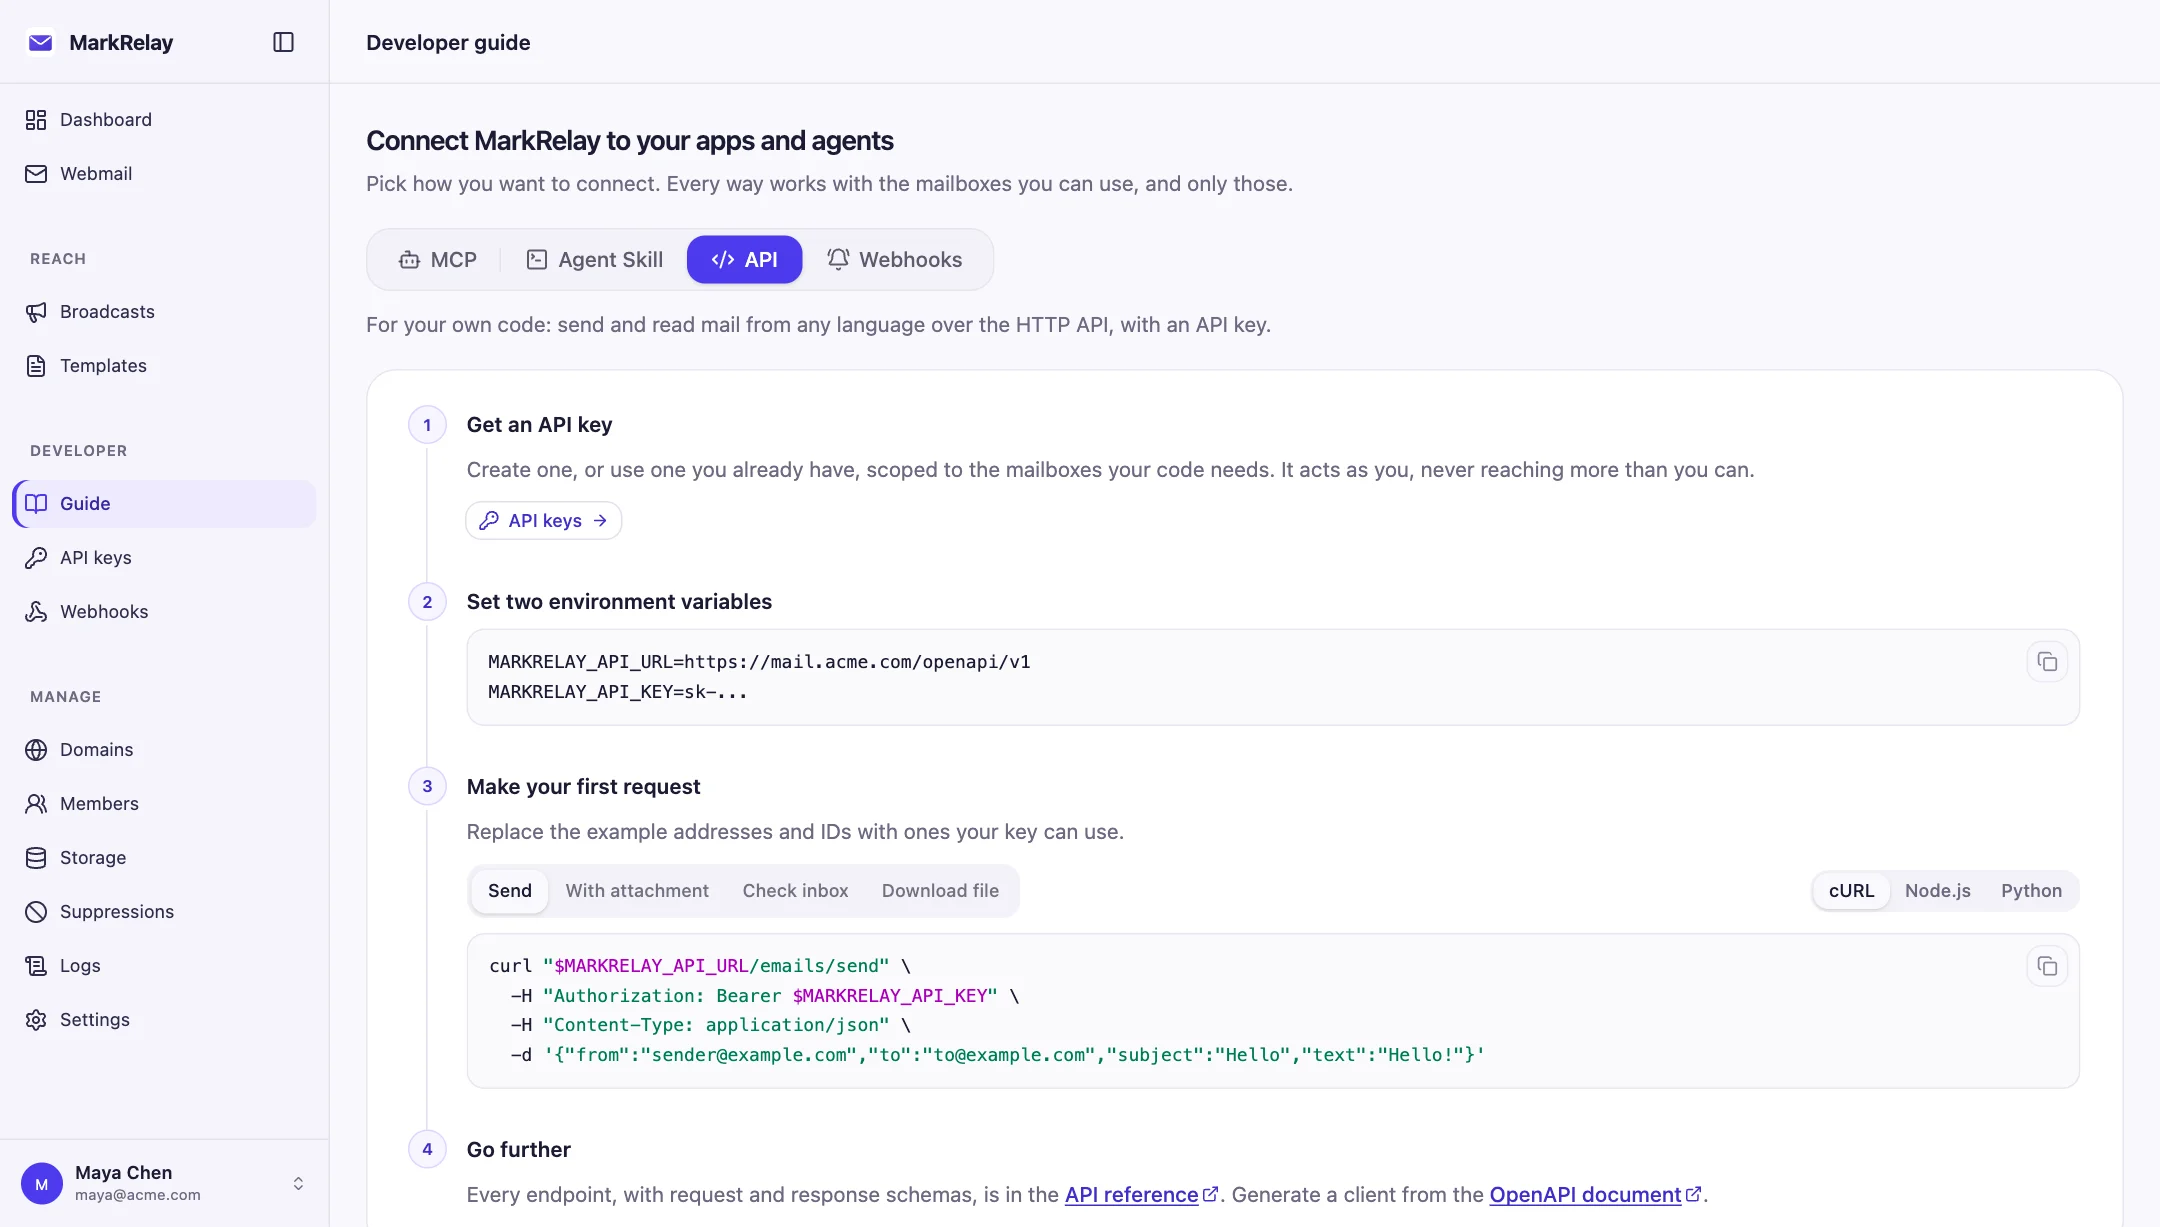Open the OpenAPI document link
Viewport: 2160px width, 1227px height.
click(1595, 1195)
